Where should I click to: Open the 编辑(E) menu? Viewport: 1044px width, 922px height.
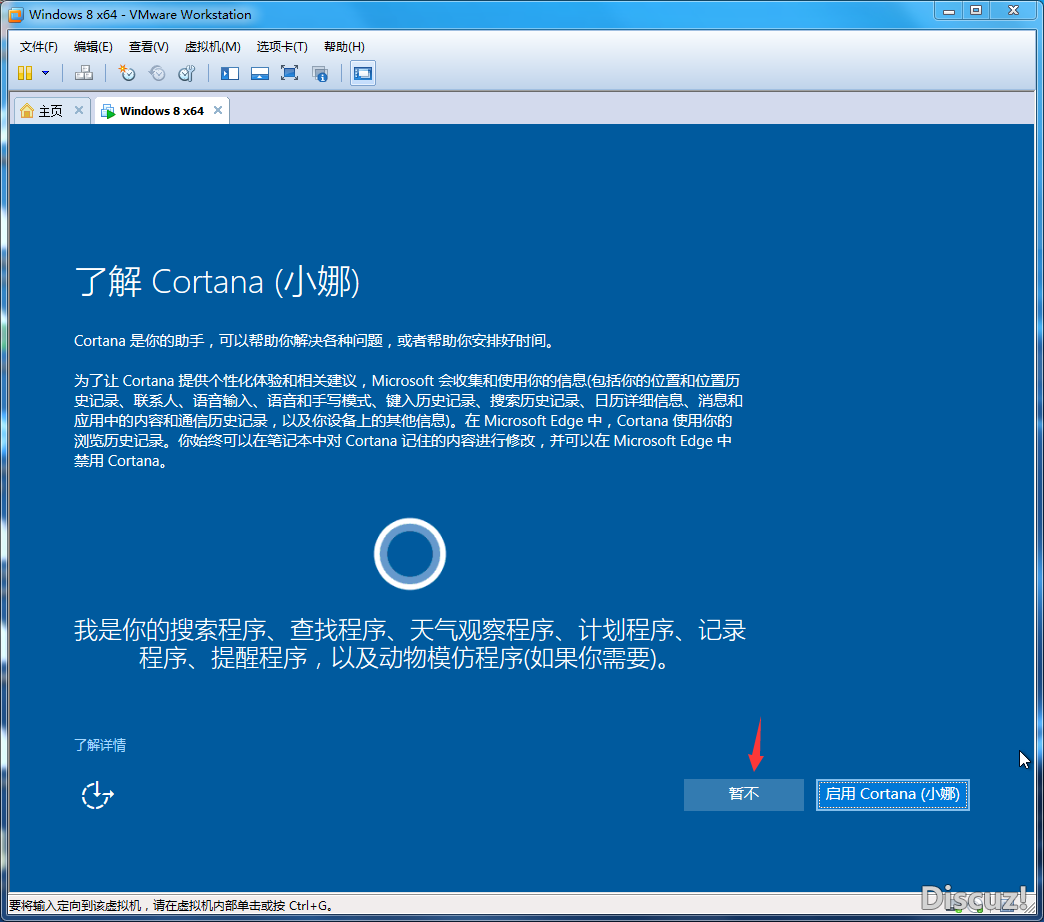(x=93, y=47)
